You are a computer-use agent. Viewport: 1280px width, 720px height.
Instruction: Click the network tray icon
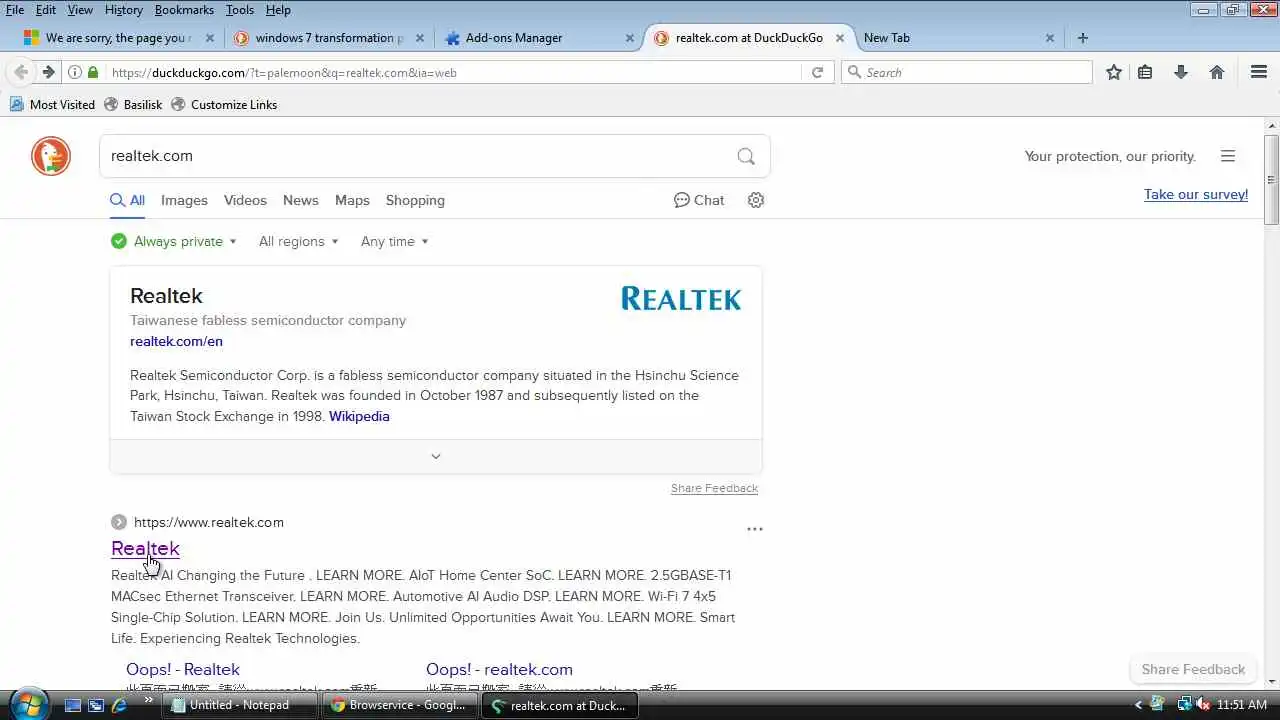tap(1183, 705)
